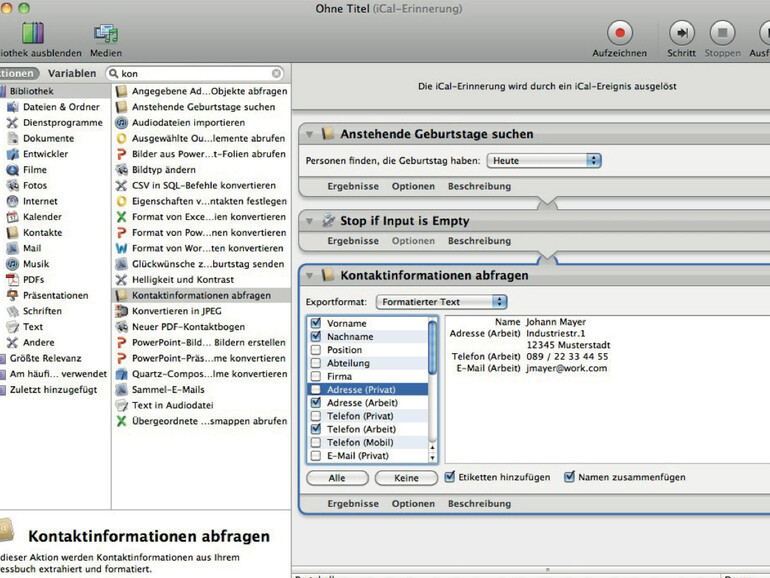Click the Stoppen toolbar icon
This screenshot has width=770, height=578.
[722, 32]
